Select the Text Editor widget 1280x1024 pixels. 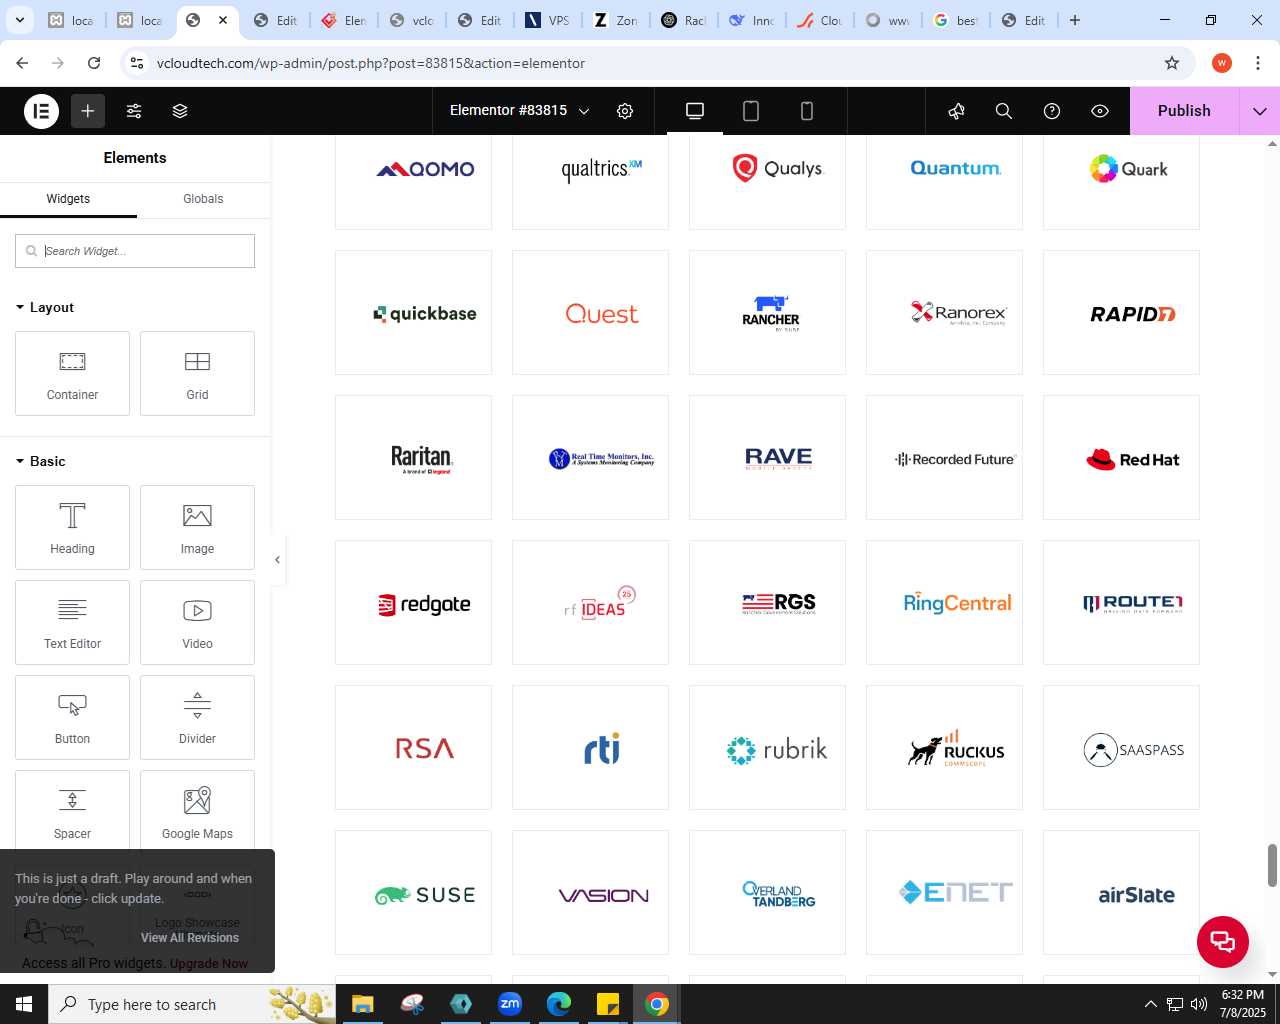(x=72, y=622)
